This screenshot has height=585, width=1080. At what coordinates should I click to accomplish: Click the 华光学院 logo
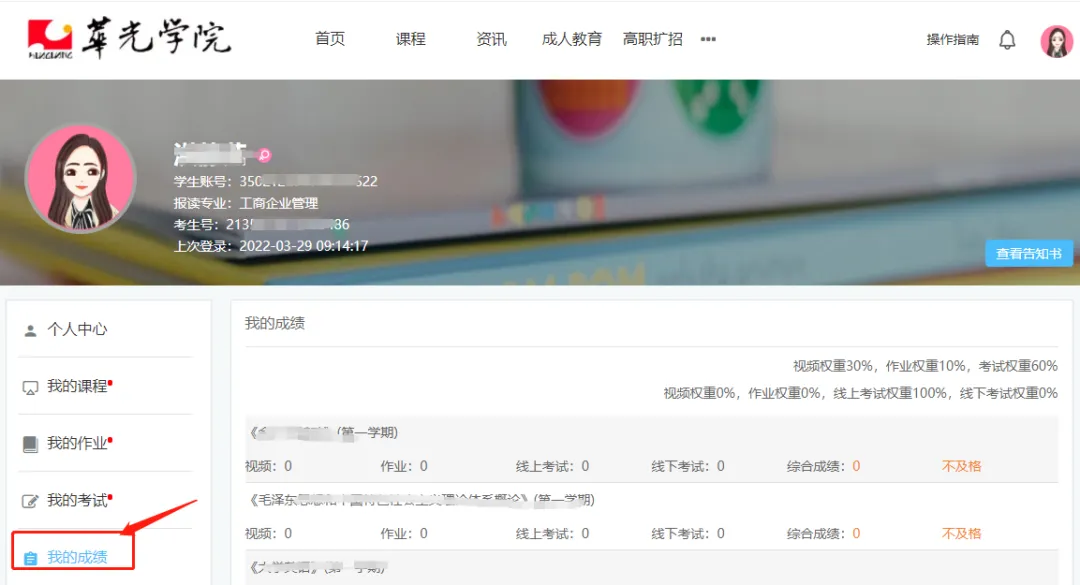(x=128, y=39)
